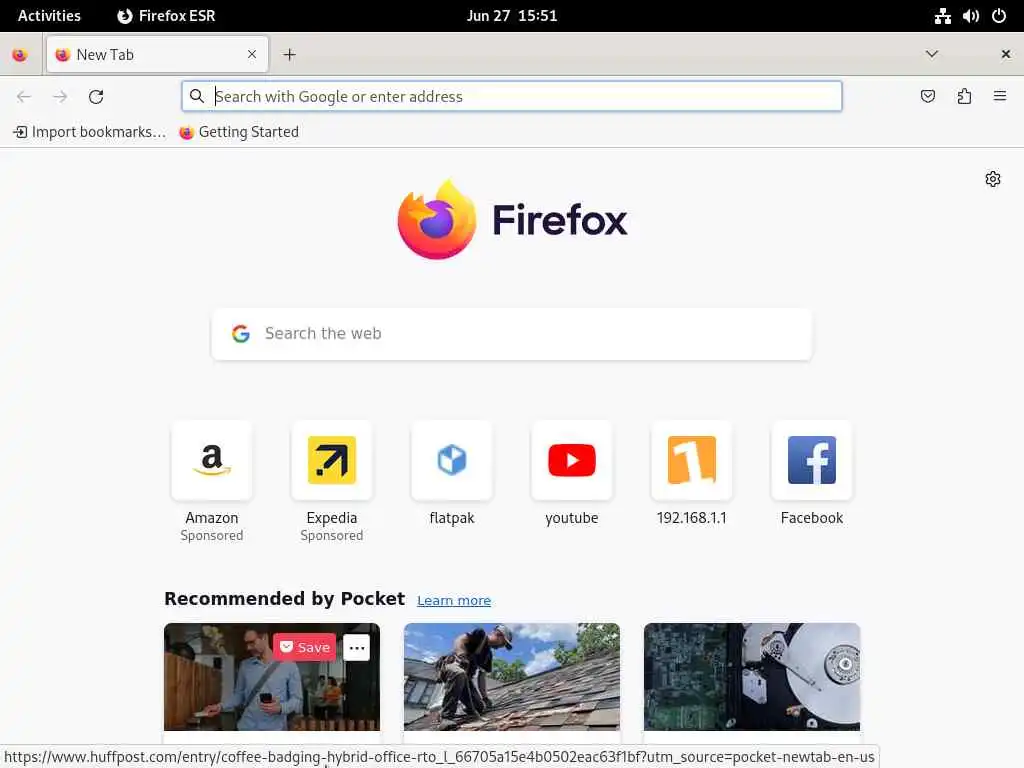Open the three-dot menu on first story
Viewport: 1024px width, 768px height.
pyautogui.click(x=357, y=648)
